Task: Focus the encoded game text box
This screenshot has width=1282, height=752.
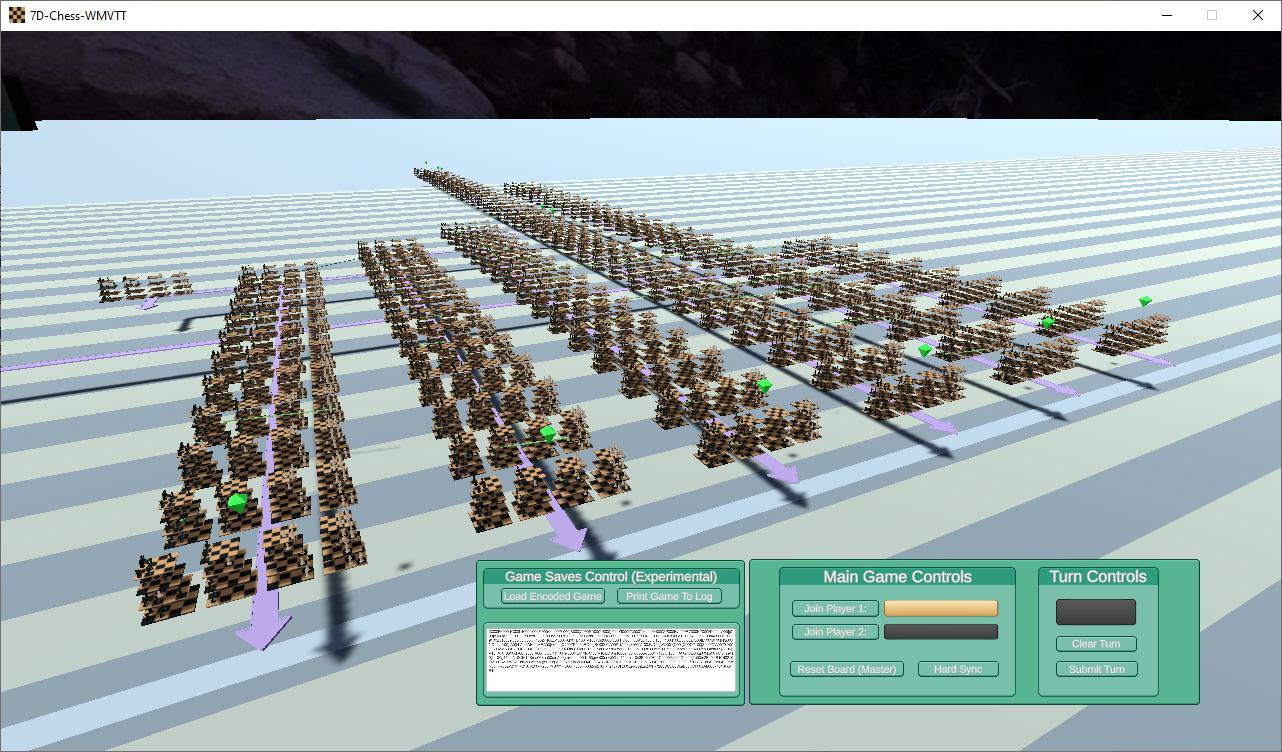Action: [x=610, y=658]
